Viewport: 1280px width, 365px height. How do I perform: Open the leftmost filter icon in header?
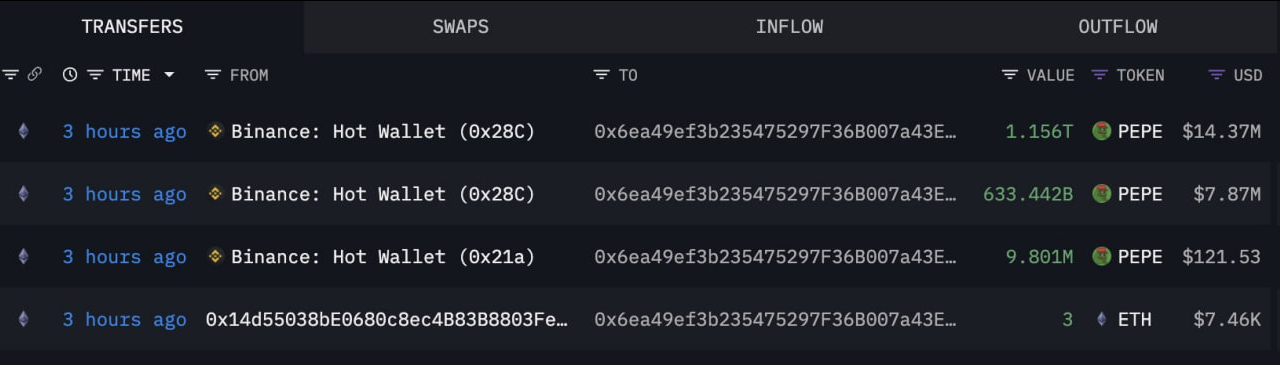coord(11,75)
